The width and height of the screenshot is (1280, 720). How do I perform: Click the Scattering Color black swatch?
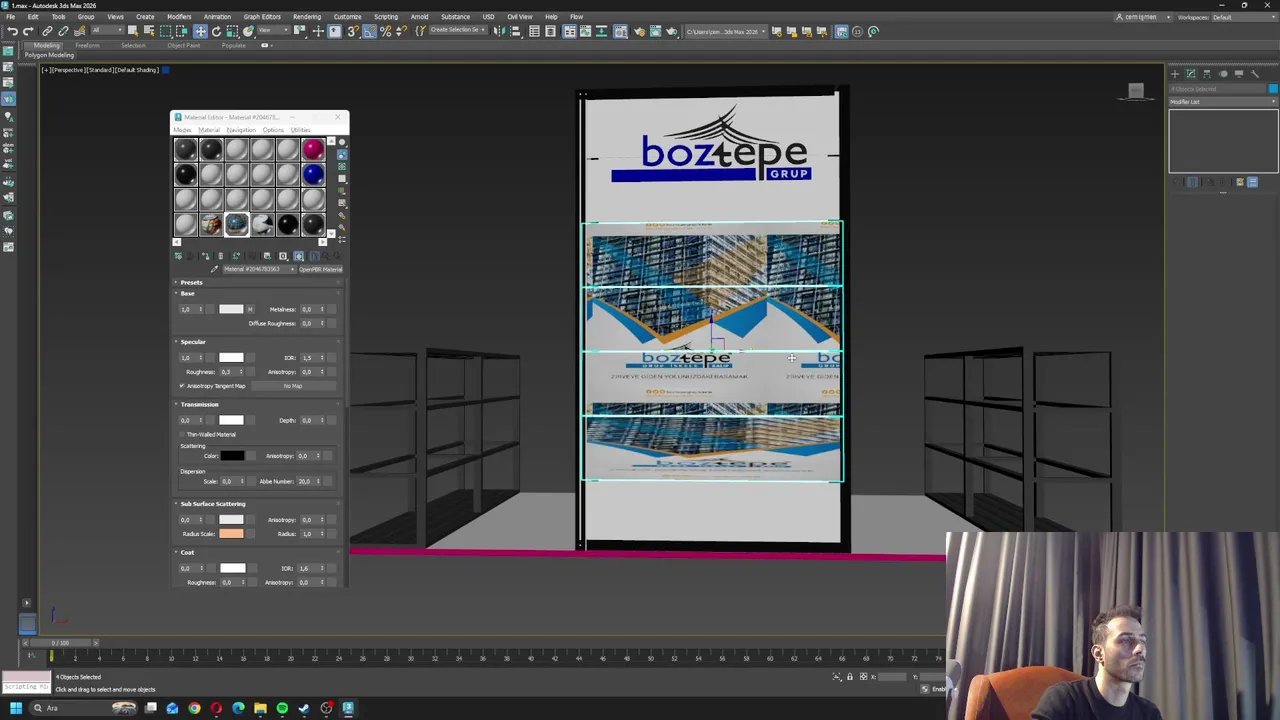tap(231, 456)
